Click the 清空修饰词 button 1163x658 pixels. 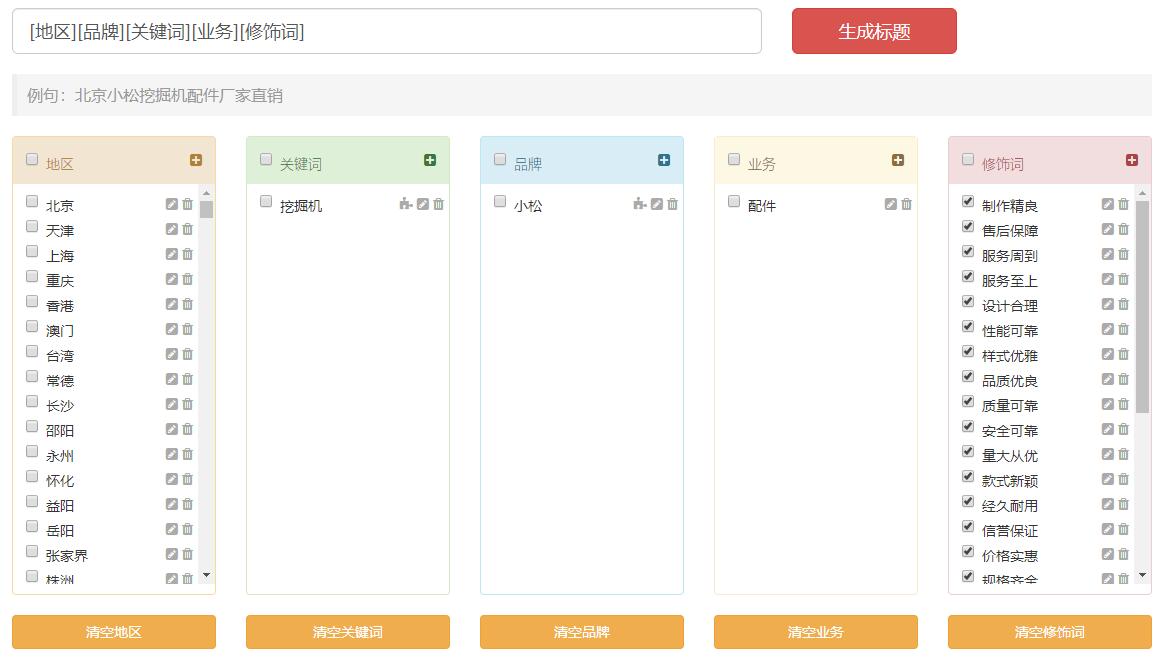(x=1049, y=632)
